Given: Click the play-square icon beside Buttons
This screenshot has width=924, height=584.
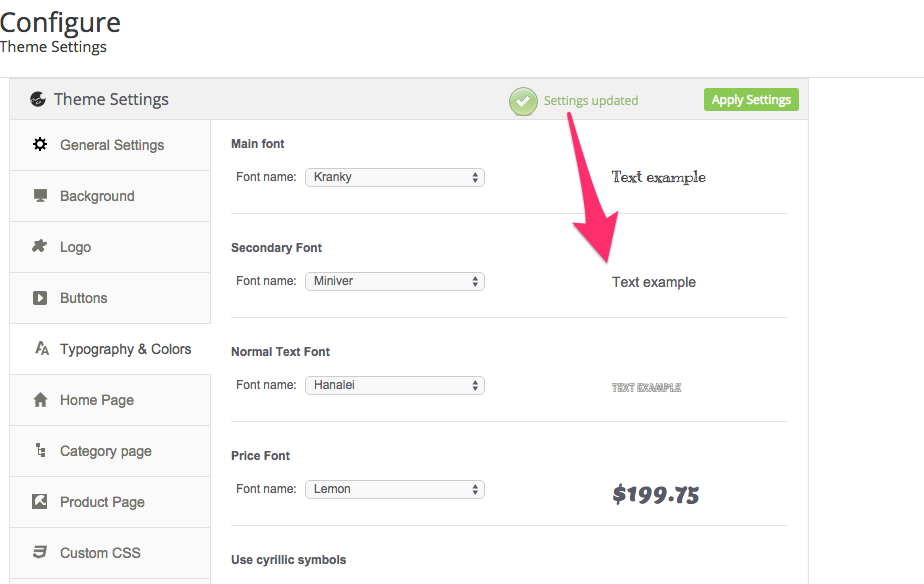Looking at the screenshot, I should (39, 298).
